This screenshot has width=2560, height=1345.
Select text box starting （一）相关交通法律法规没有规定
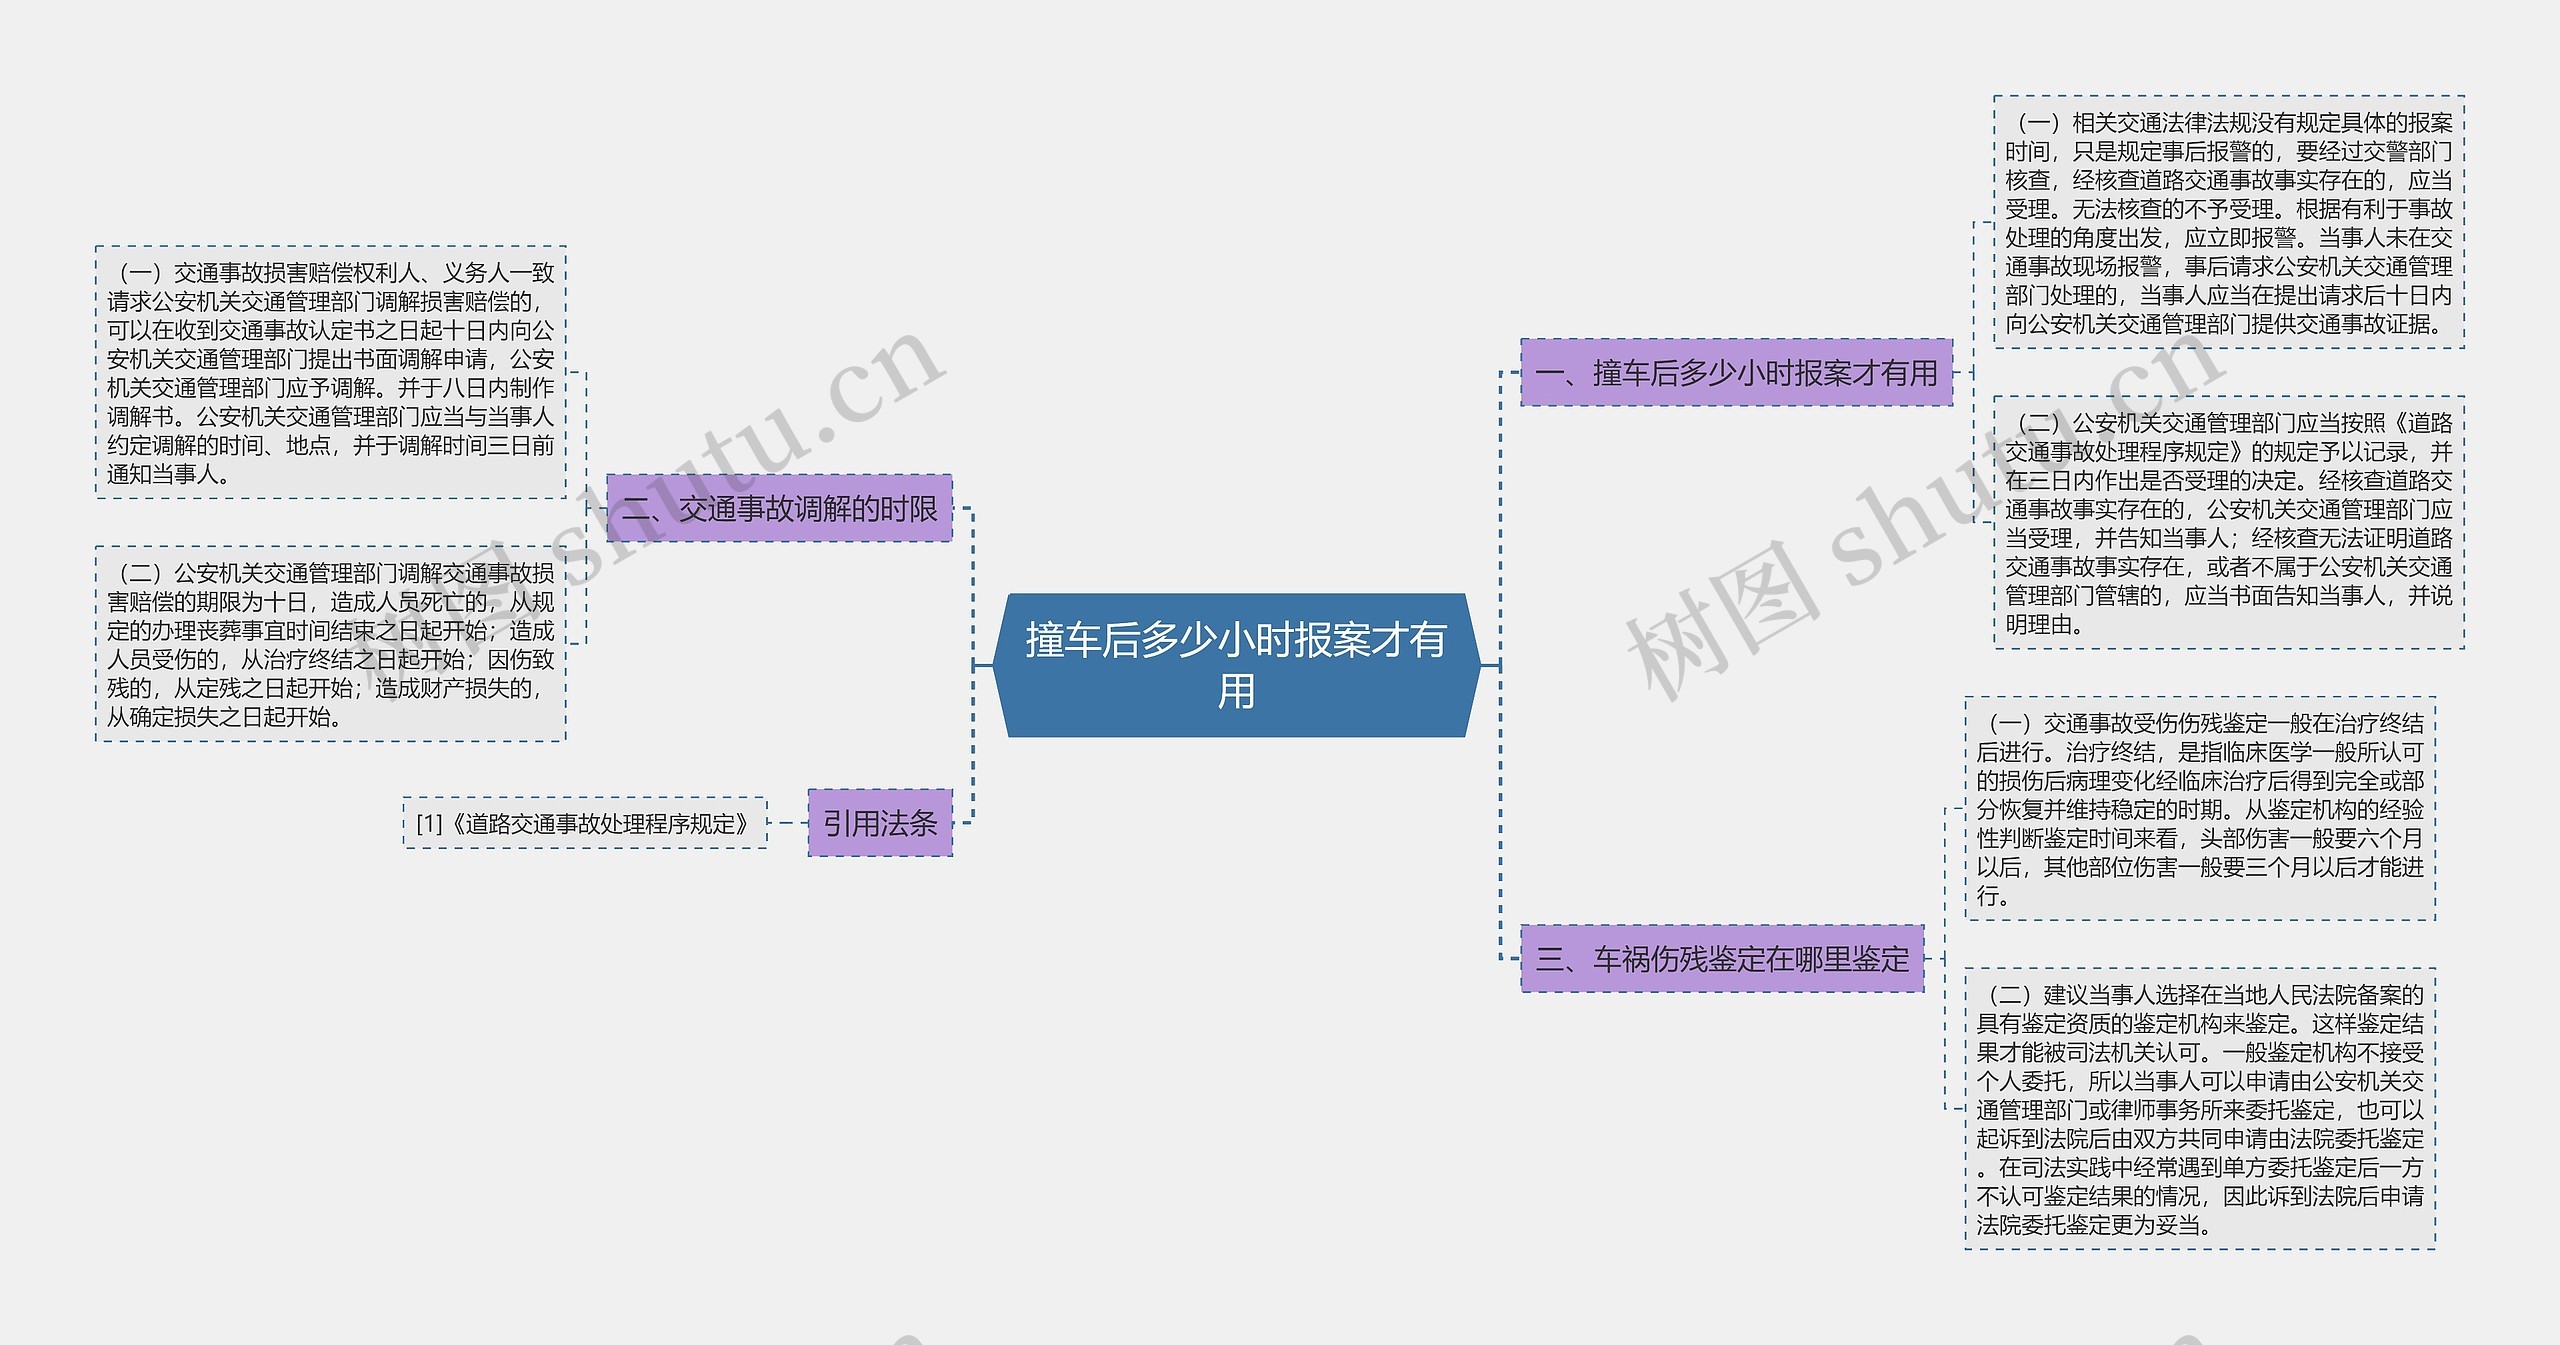(x=2229, y=222)
